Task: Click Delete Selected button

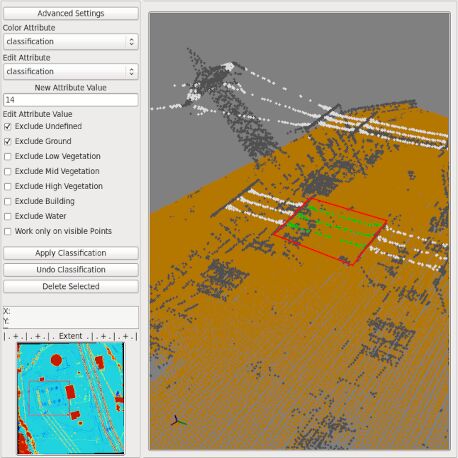Action: pos(71,286)
